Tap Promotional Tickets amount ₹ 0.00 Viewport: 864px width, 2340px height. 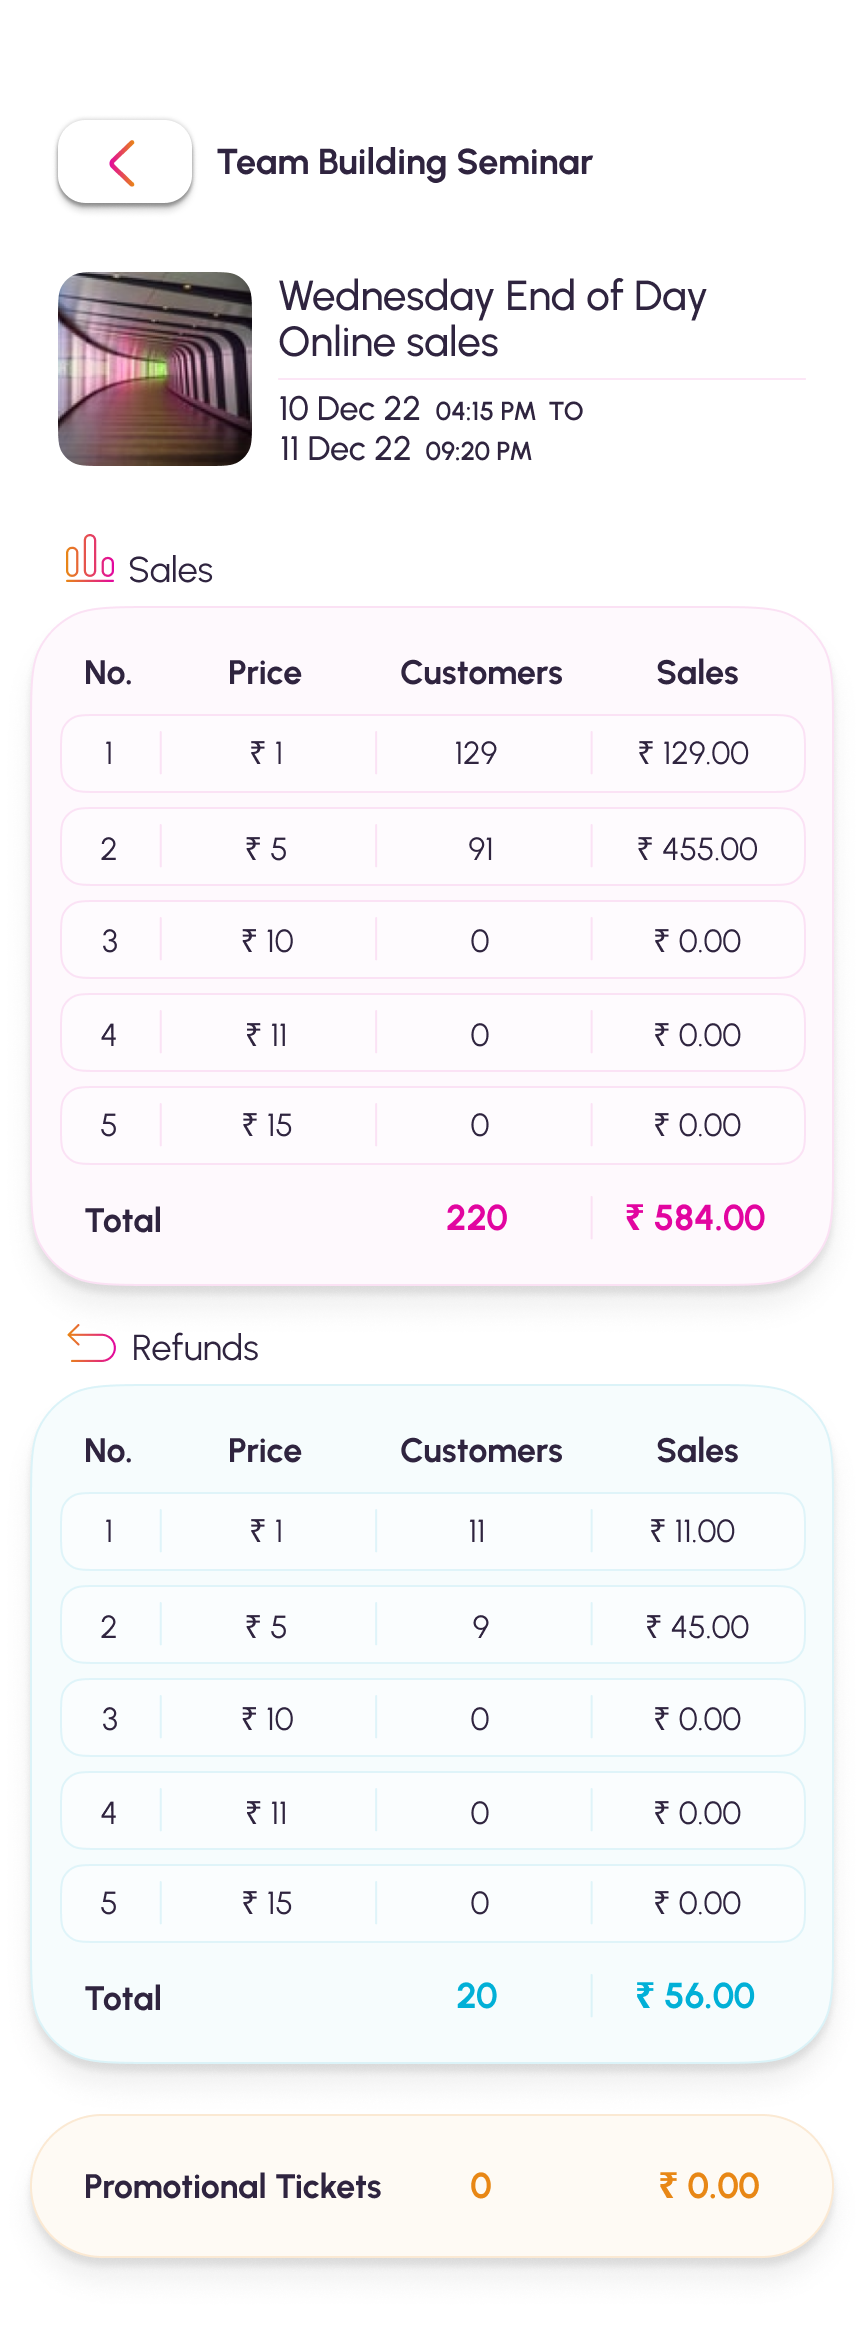[709, 2186]
